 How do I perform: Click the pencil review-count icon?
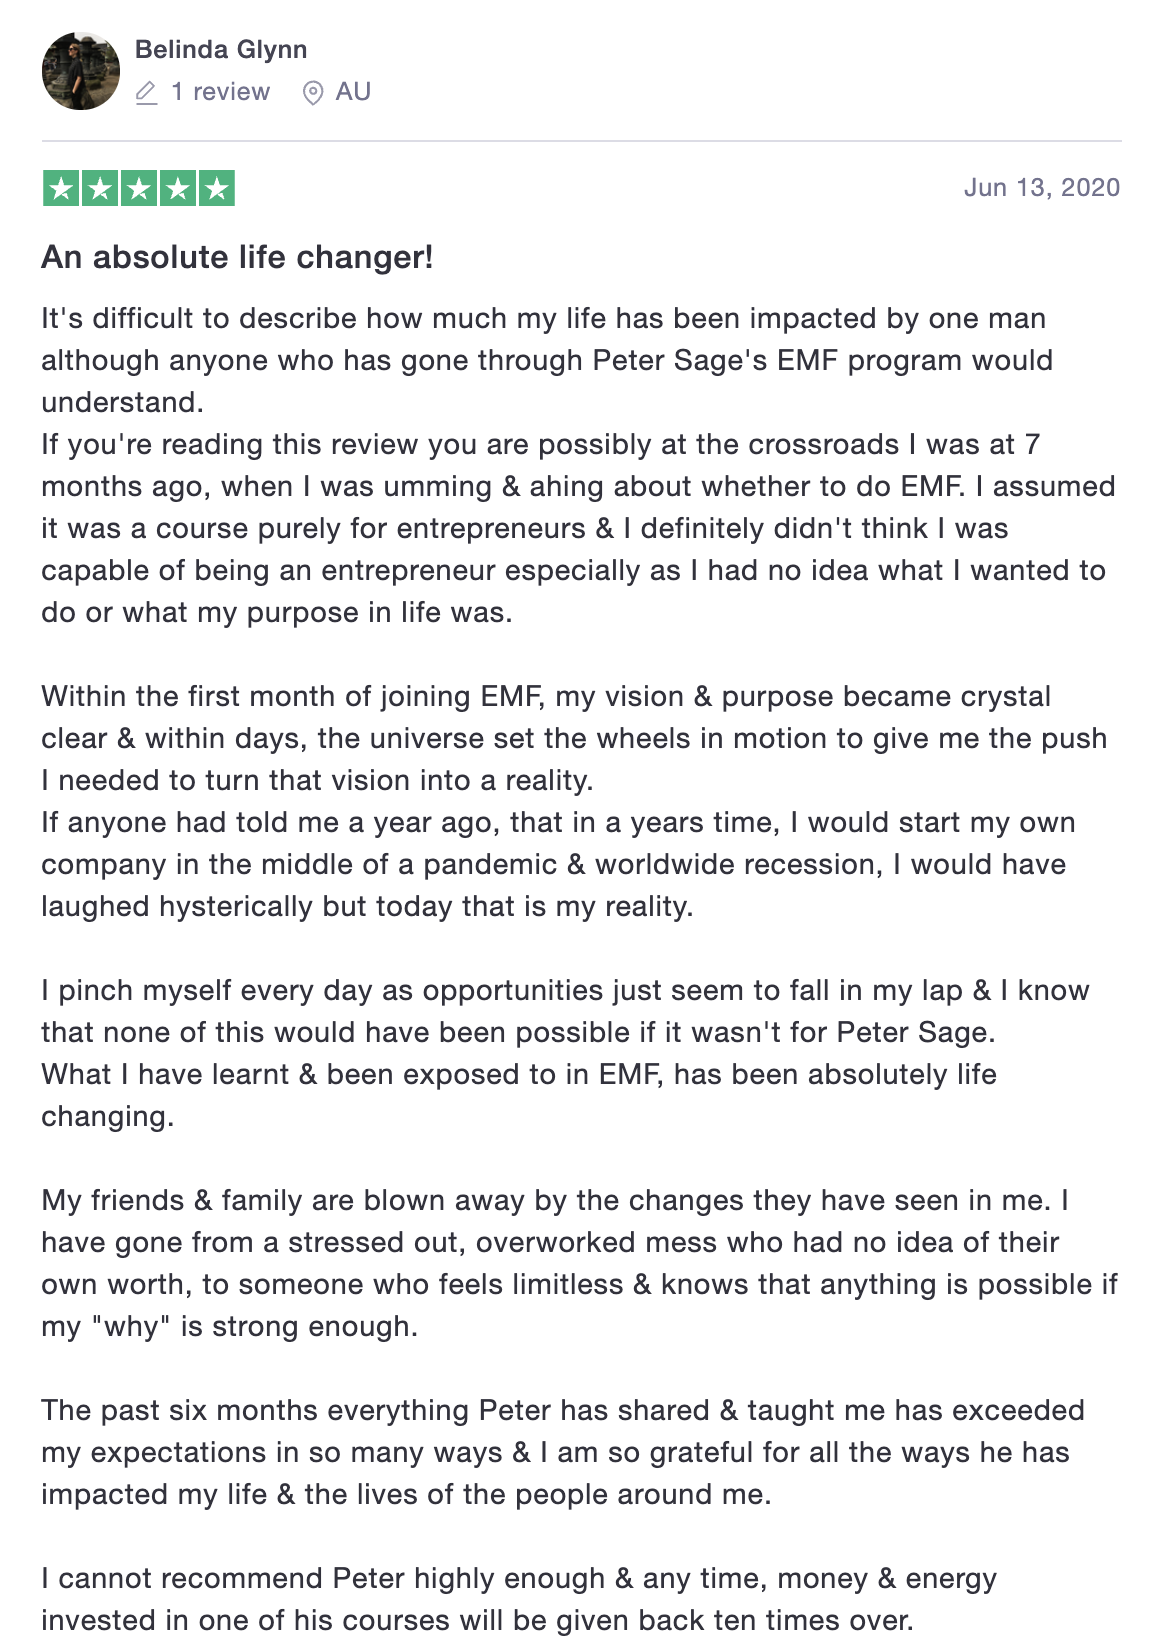coord(146,93)
